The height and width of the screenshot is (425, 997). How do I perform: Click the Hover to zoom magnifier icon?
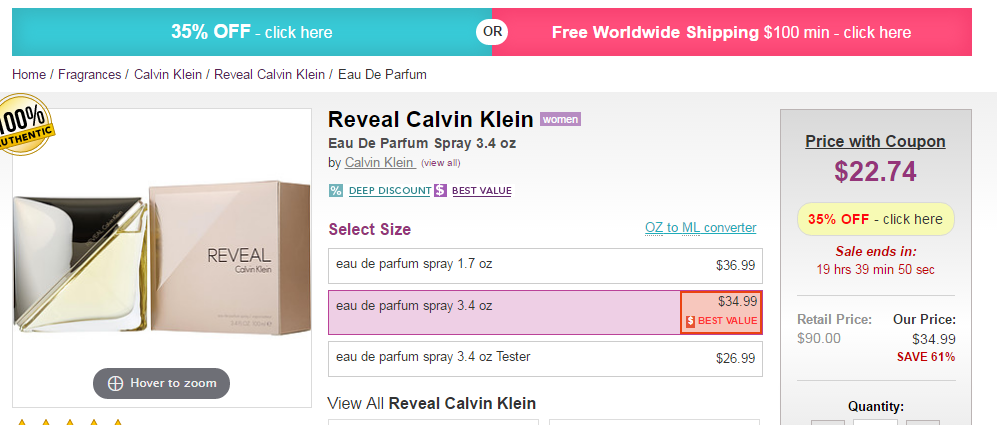(x=115, y=383)
